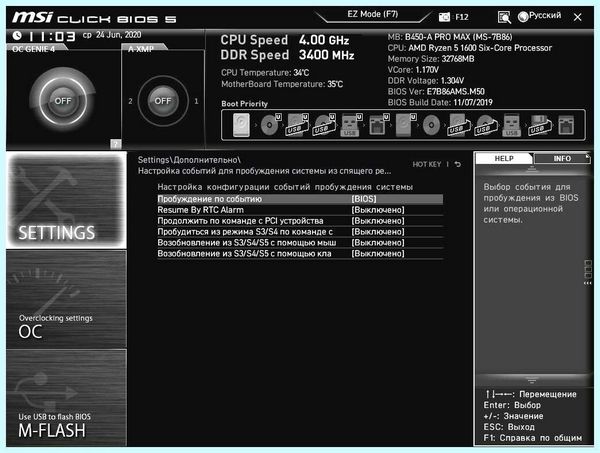Switch to the HELP tab
The height and width of the screenshot is (453, 600).
pos(504,158)
